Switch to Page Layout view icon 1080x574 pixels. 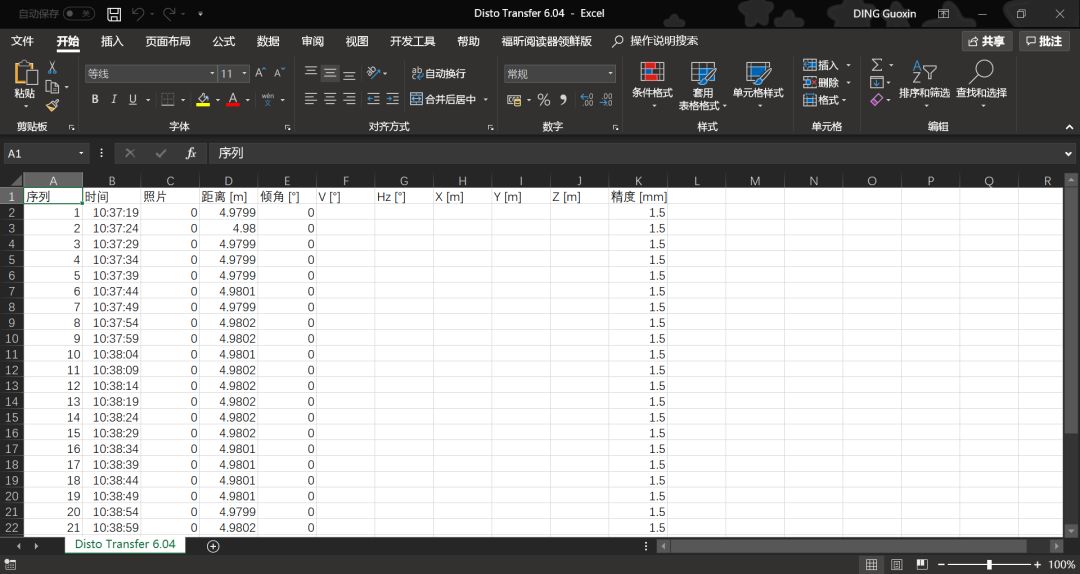(x=896, y=565)
